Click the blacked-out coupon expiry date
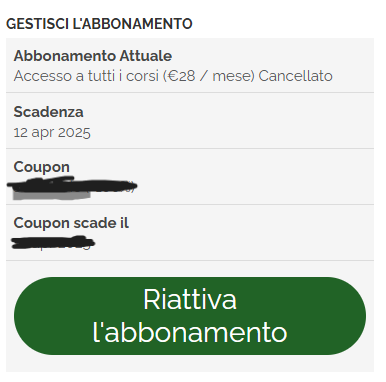The height and width of the screenshot is (382, 386). pos(53,242)
